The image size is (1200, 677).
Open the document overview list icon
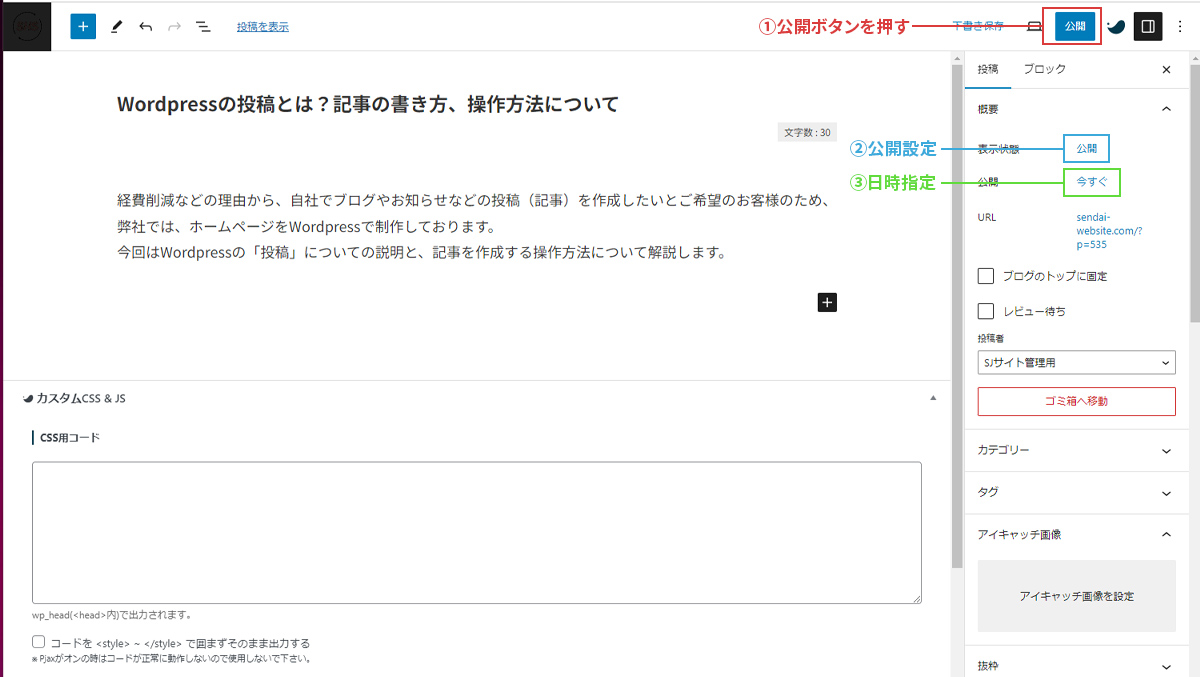203,27
